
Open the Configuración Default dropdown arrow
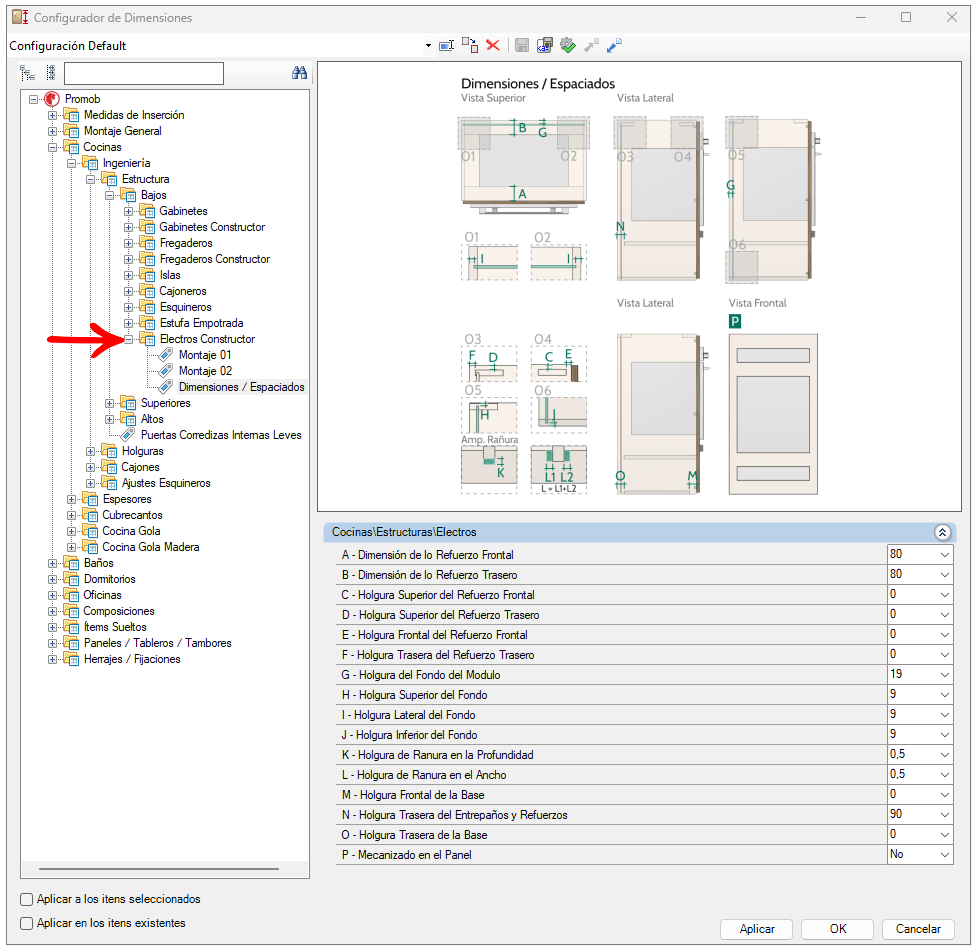428,46
